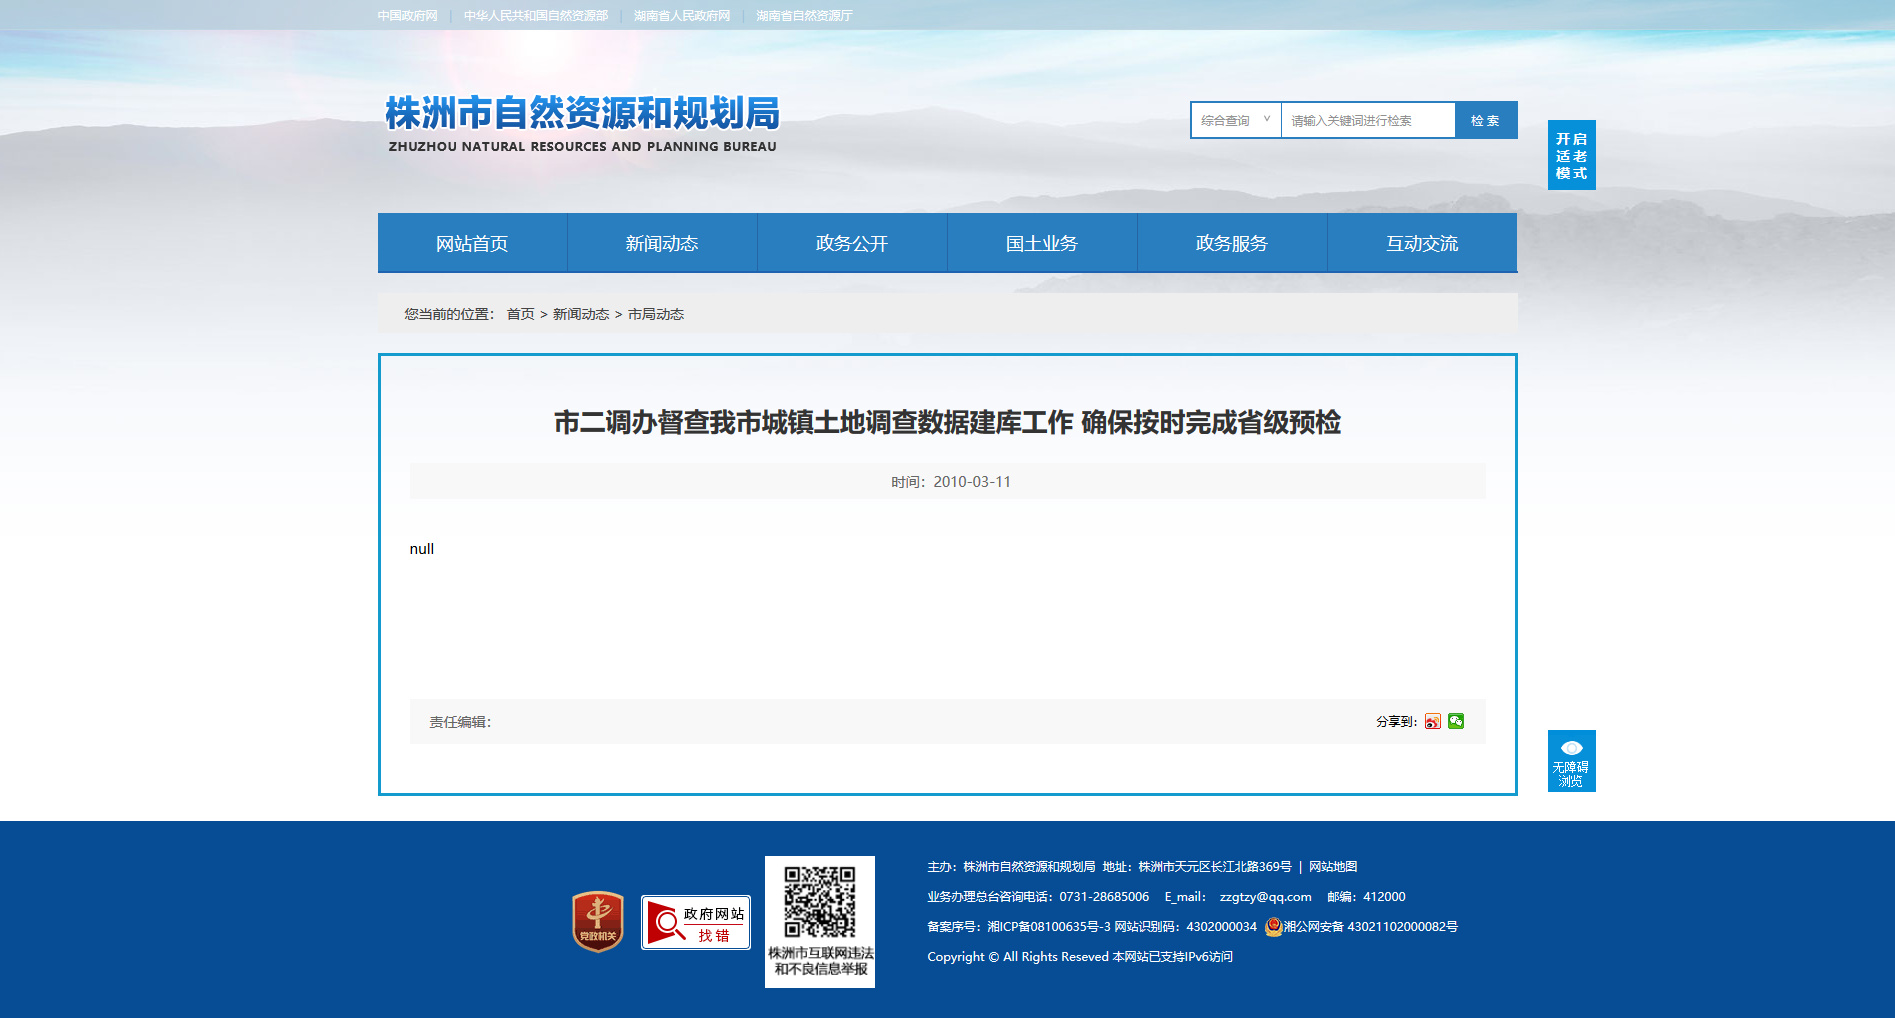This screenshot has height=1018, width=1895.
Task: Open the 中国政府网 top link
Action: click(x=408, y=16)
